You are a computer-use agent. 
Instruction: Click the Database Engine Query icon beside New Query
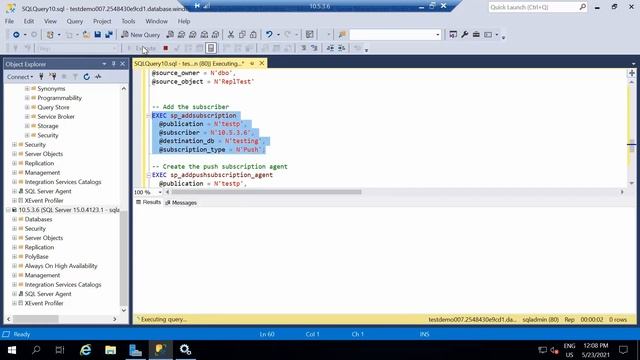[170, 35]
